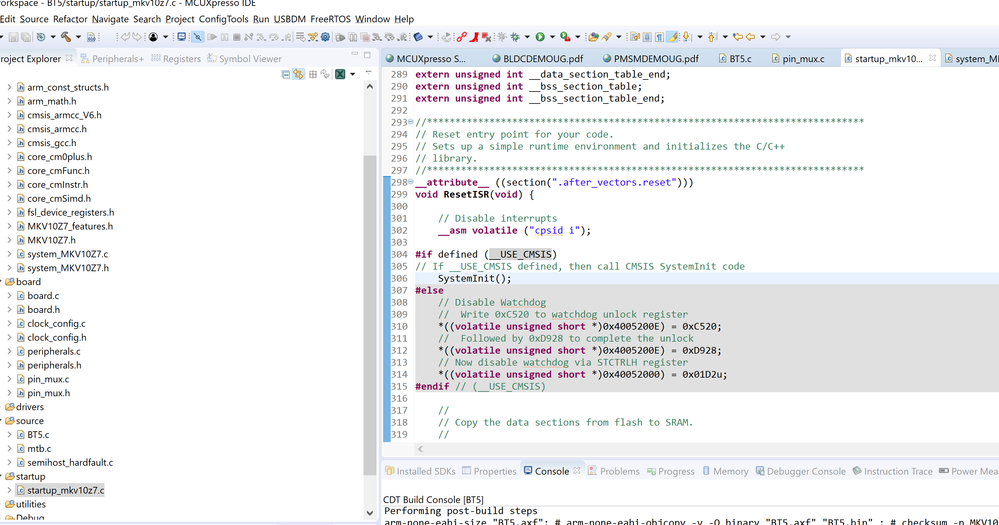999x525 pixels.
Task: Expand the startup_mkv10z7.c tree node
Action: [x=9, y=490]
